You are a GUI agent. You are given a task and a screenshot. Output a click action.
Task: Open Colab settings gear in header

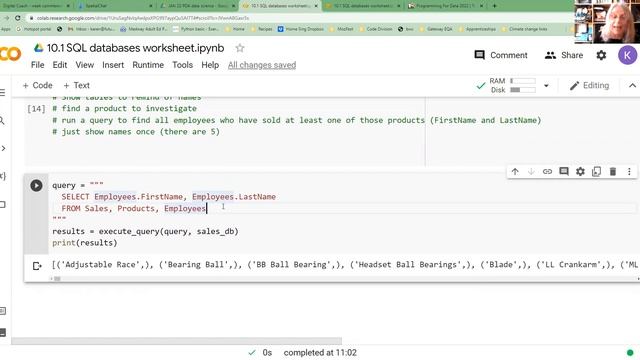[x=601, y=55]
